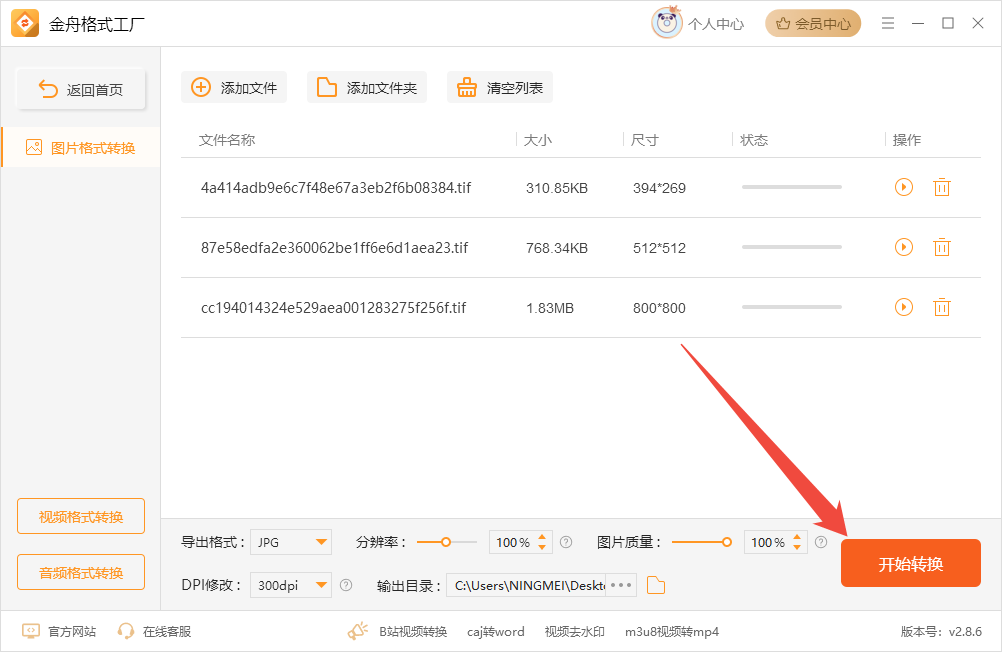The image size is (1002, 652).
Task: Decrease 图片质量 percentage with down arrow
Action: [797, 547]
